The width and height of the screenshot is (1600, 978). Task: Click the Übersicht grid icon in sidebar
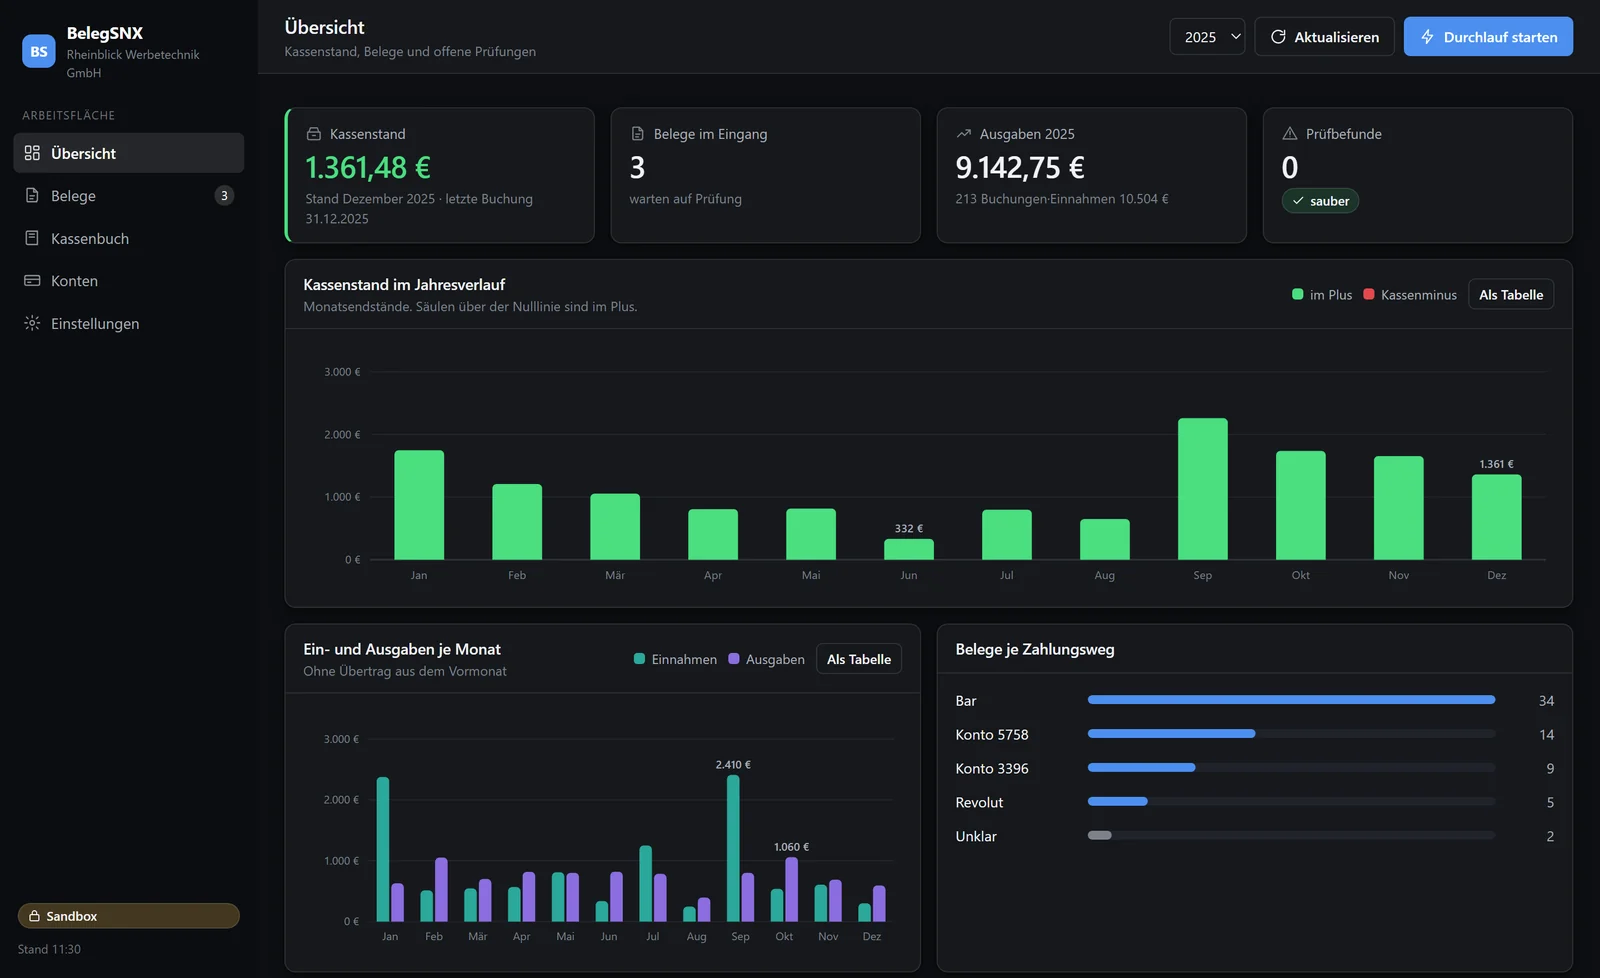coord(32,153)
